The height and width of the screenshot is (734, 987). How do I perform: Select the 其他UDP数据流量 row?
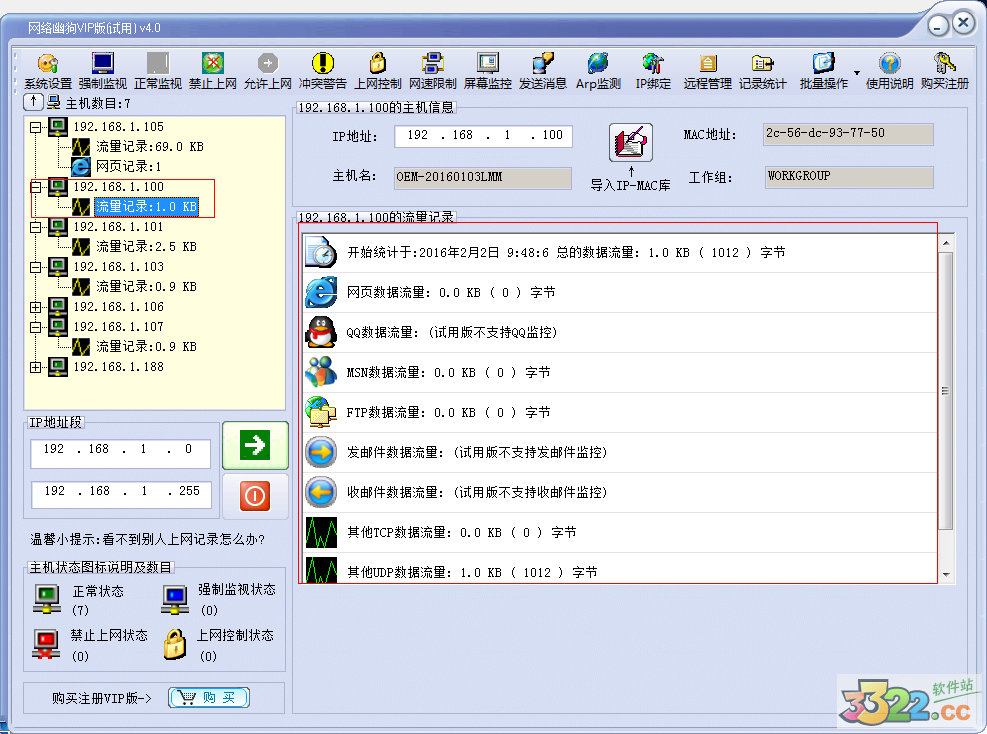point(620,569)
